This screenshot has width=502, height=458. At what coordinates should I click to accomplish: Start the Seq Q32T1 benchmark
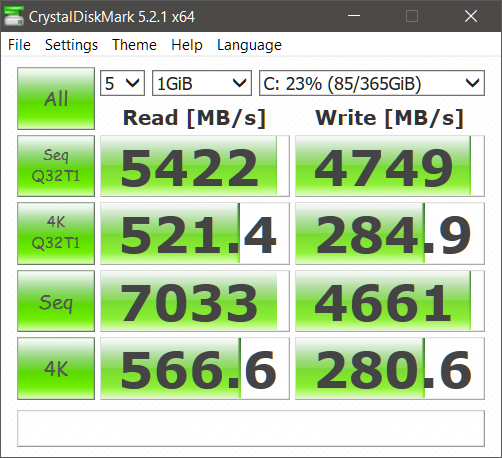56,166
